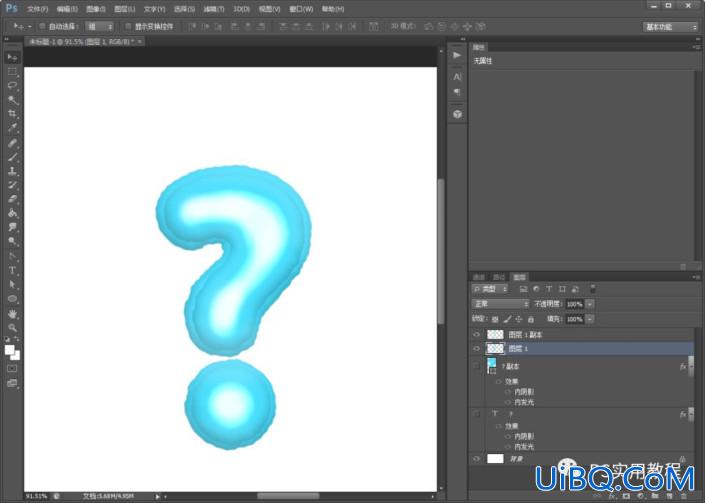Screen dimensions: 705x503
Task: Filter layers by adjustment layers icon
Action: click(x=536, y=289)
